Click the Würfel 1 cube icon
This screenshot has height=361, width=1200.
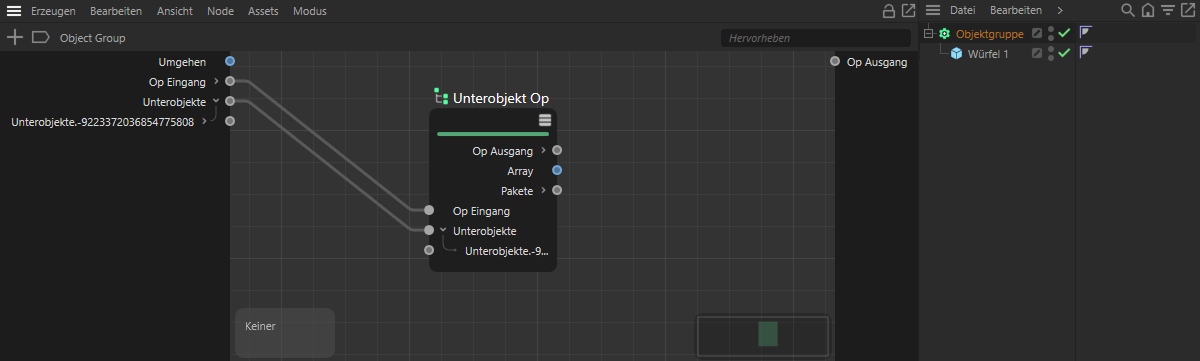coord(957,53)
